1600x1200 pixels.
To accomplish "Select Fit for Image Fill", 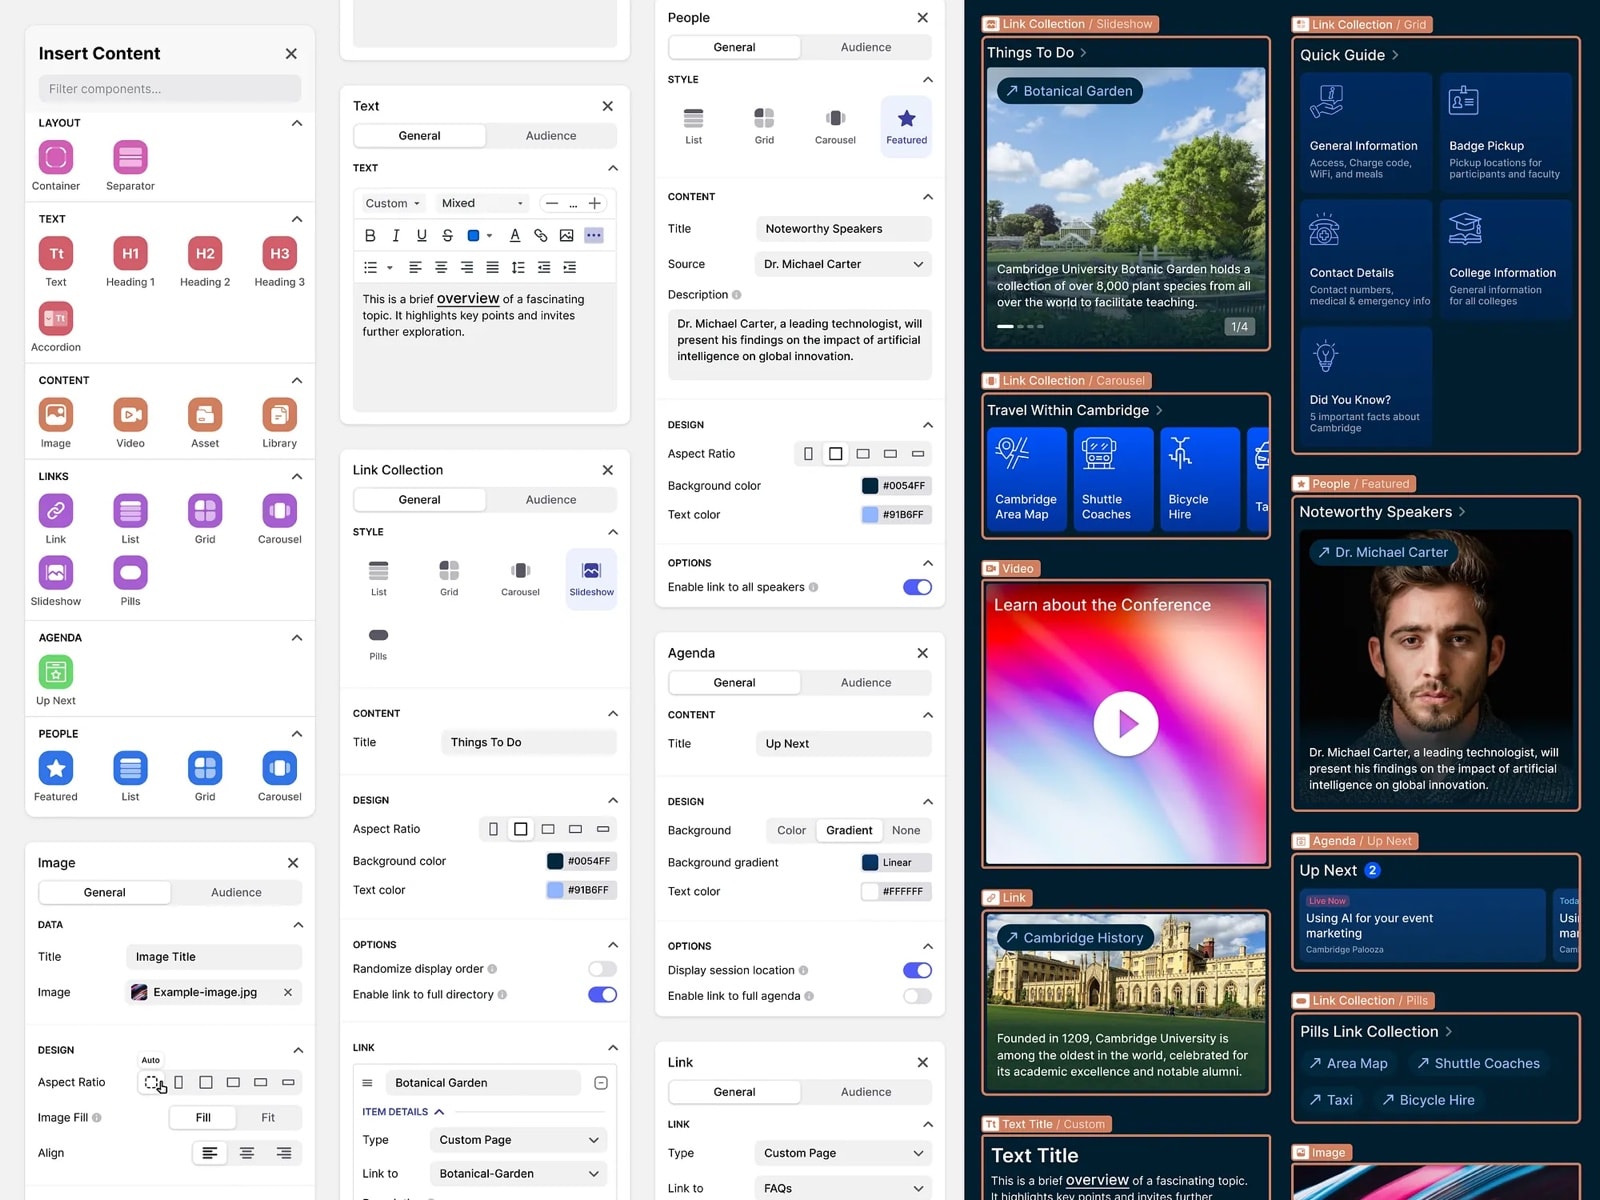I will pyautogui.click(x=268, y=1117).
